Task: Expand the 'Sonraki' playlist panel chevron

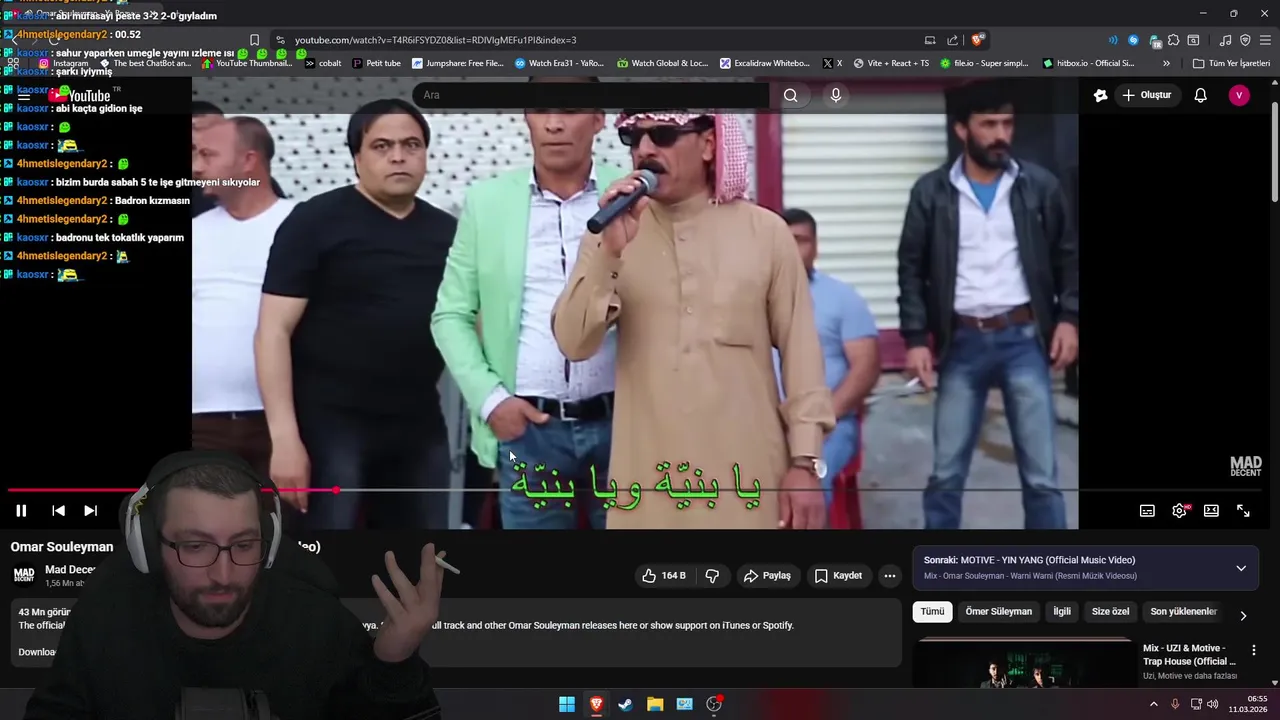Action: (1241, 568)
